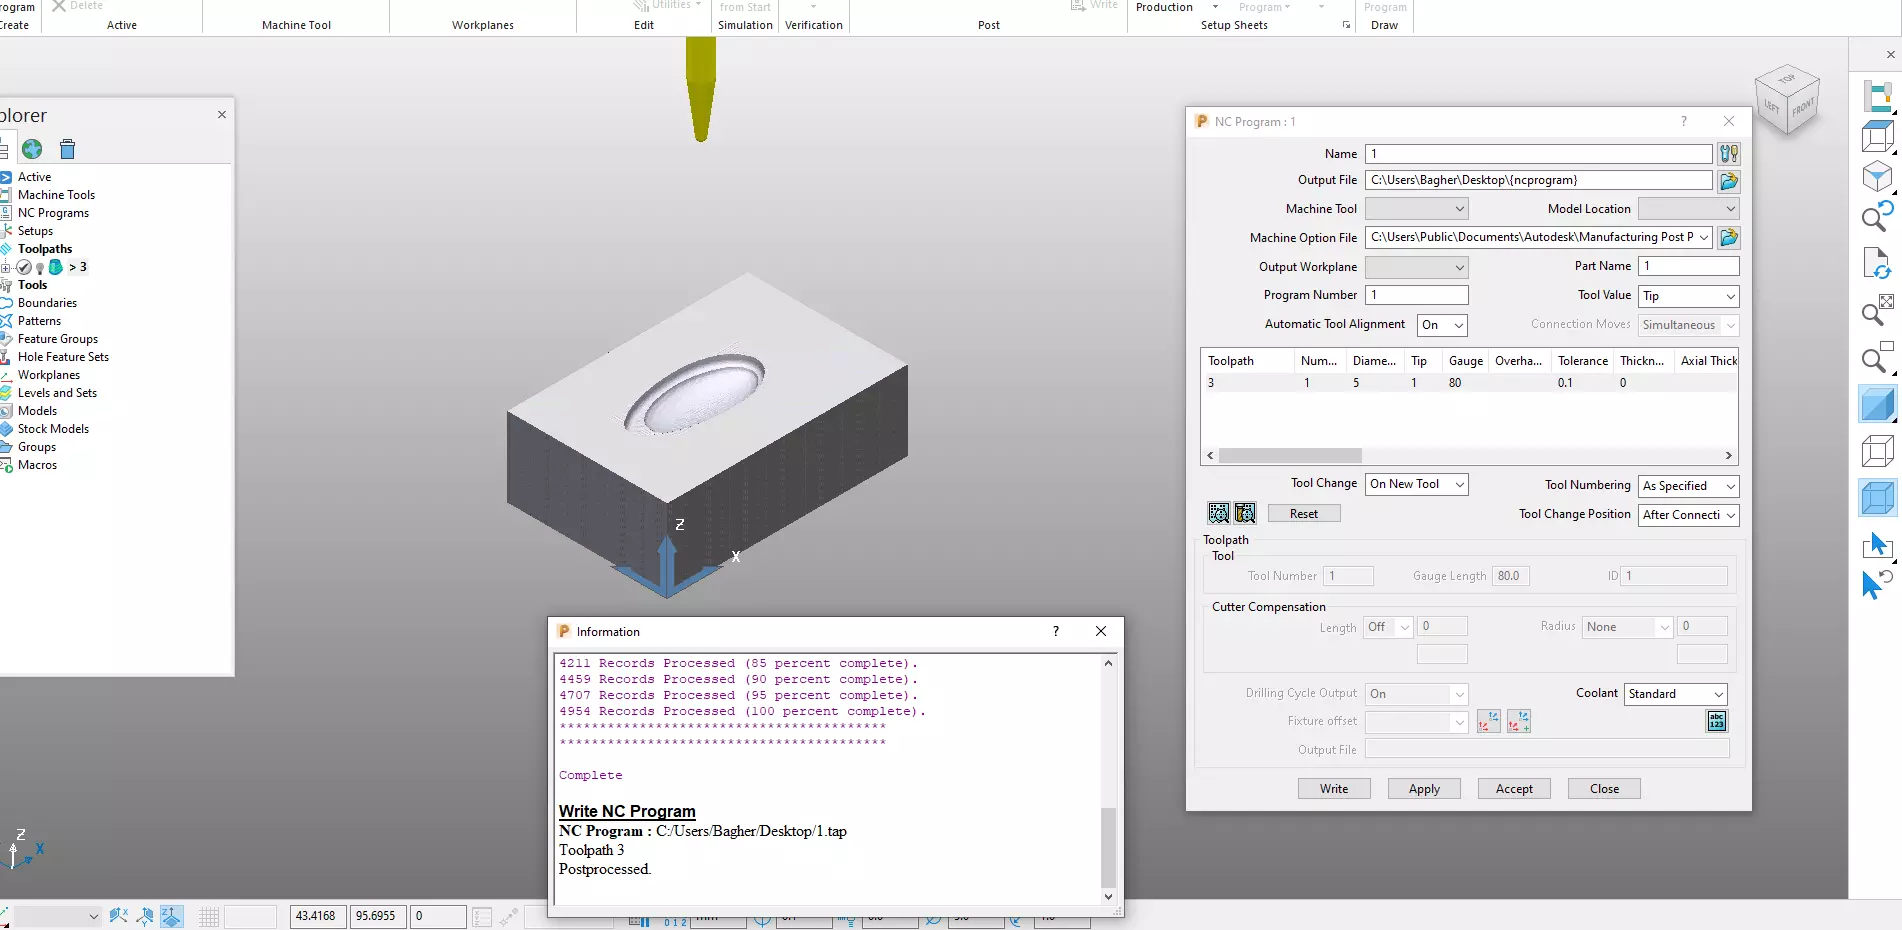Viewport: 1902px width, 930px height.
Task: Open the Coolant Standard dropdown
Action: tap(1676, 694)
